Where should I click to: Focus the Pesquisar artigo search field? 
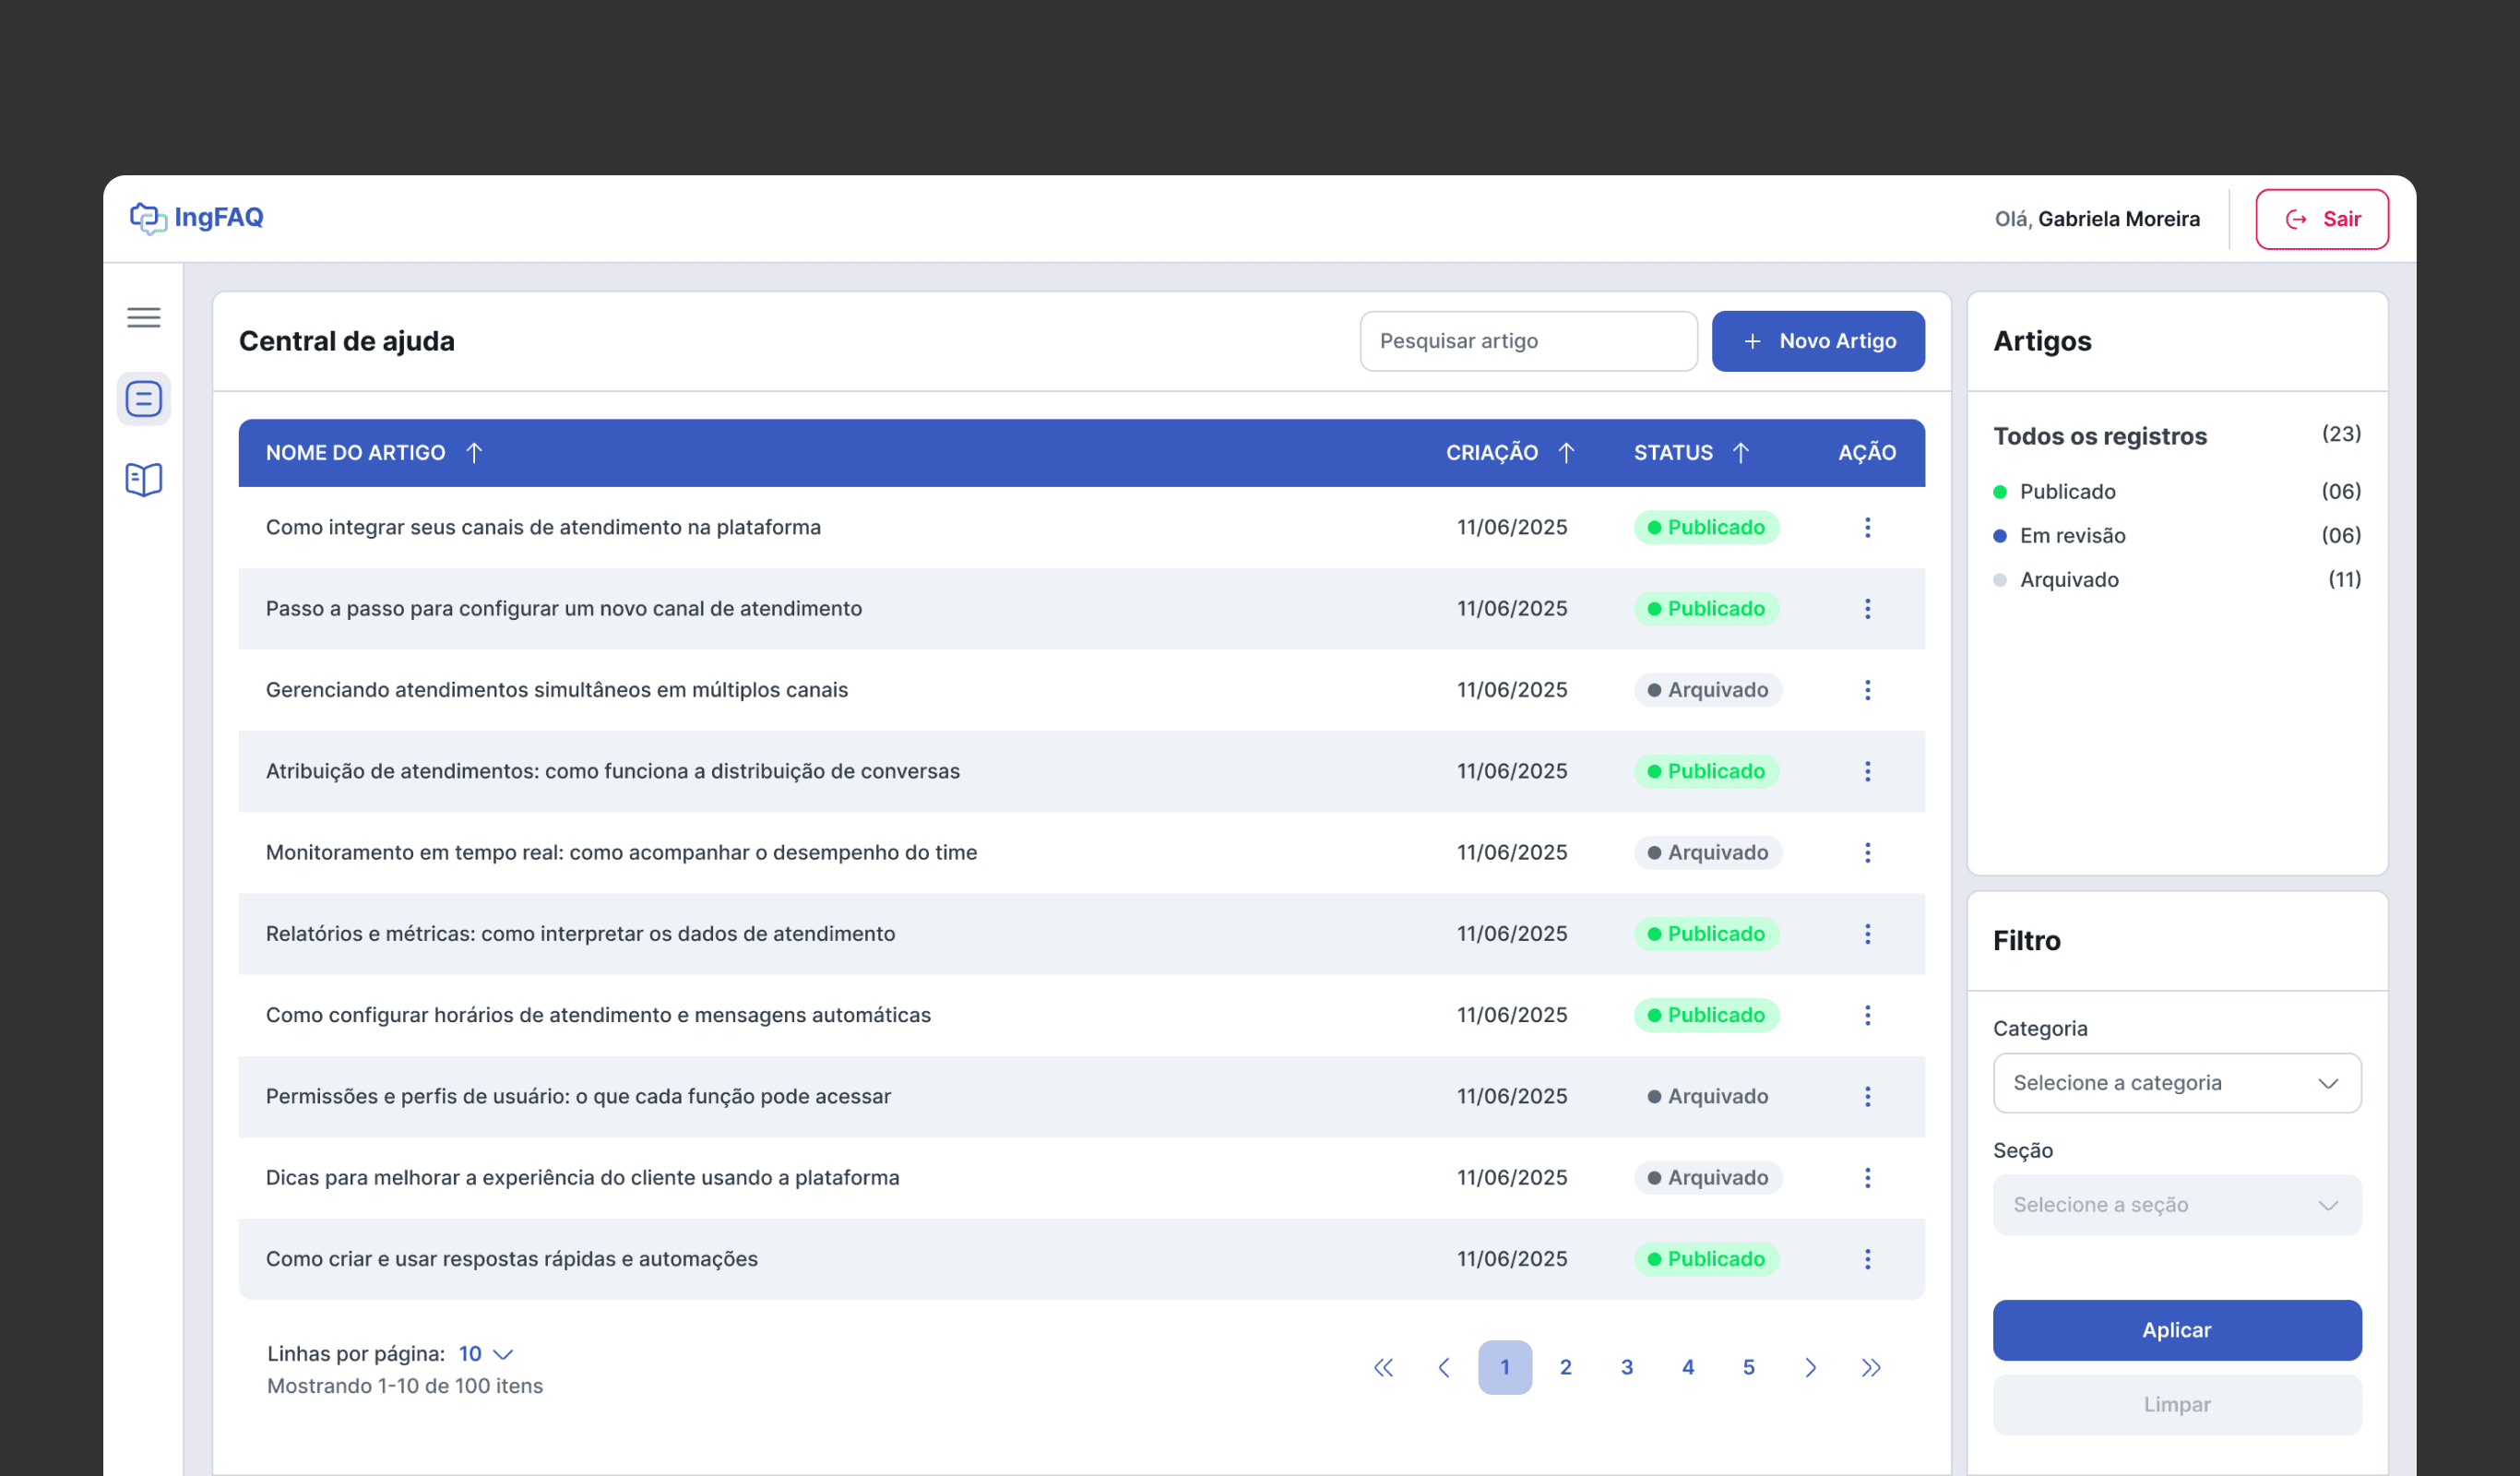point(1527,341)
